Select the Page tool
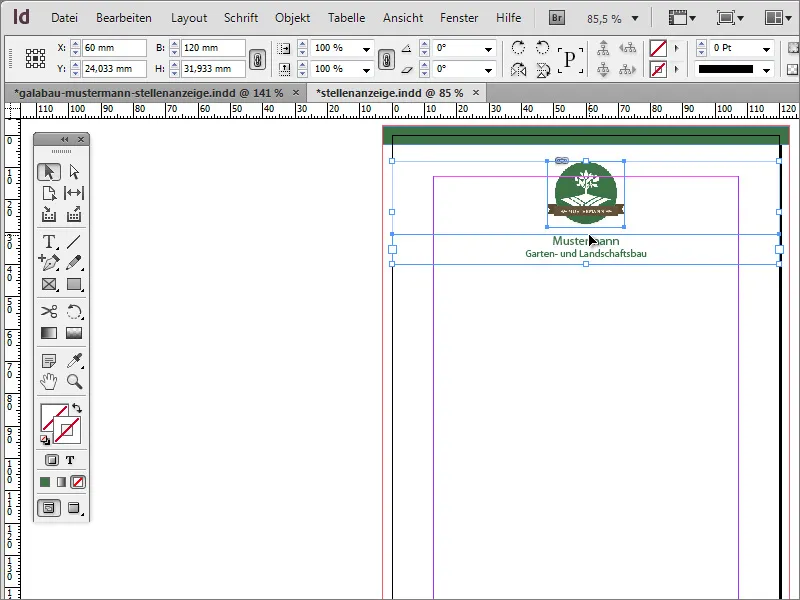The height and width of the screenshot is (600, 800). (49, 193)
